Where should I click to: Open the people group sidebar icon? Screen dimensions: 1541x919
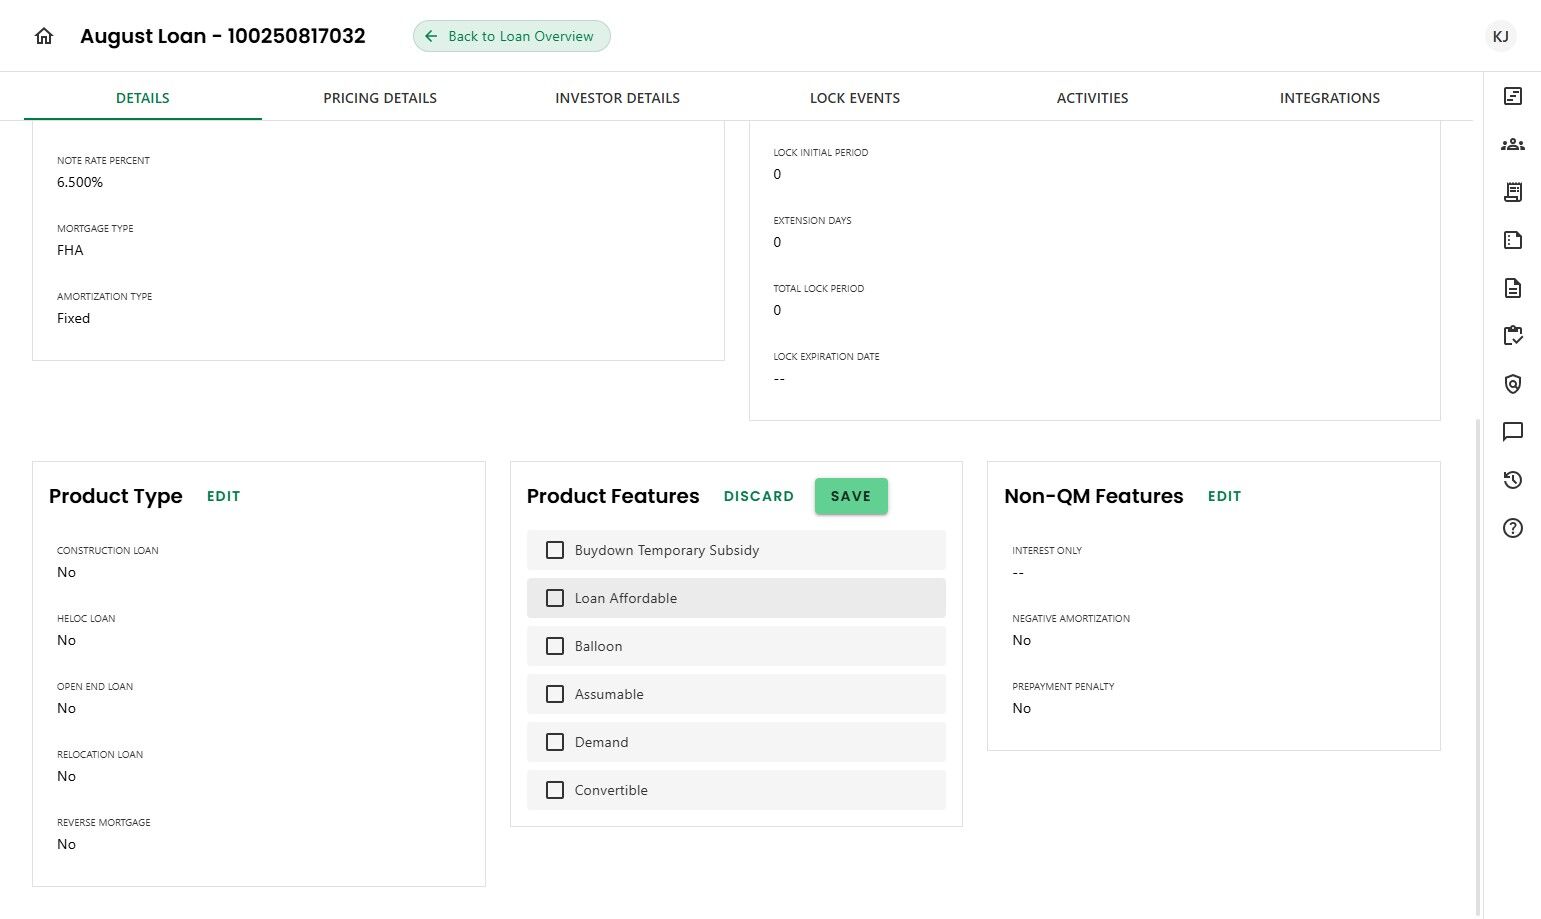coord(1512,144)
